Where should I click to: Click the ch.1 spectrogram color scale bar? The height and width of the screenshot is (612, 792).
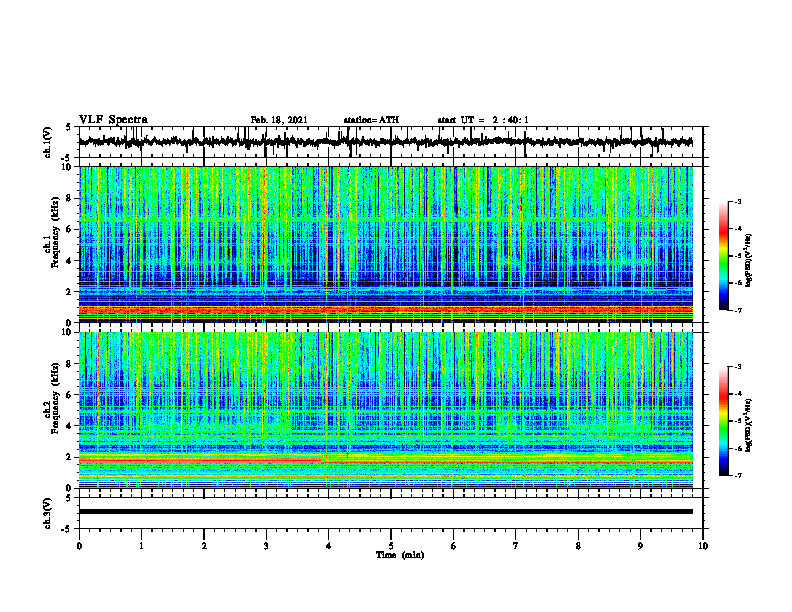click(723, 256)
